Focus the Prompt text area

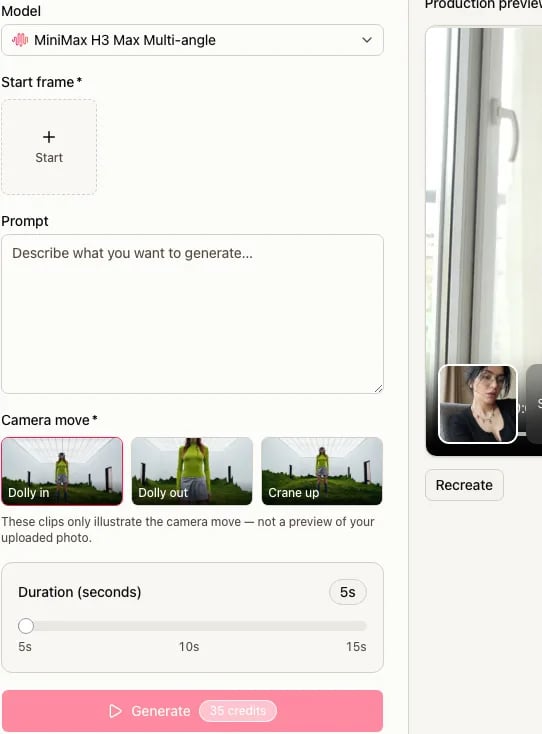click(x=192, y=314)
